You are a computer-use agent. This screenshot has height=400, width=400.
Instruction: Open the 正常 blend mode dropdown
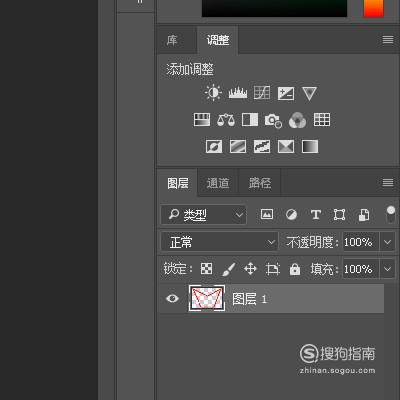click(219, 242)
